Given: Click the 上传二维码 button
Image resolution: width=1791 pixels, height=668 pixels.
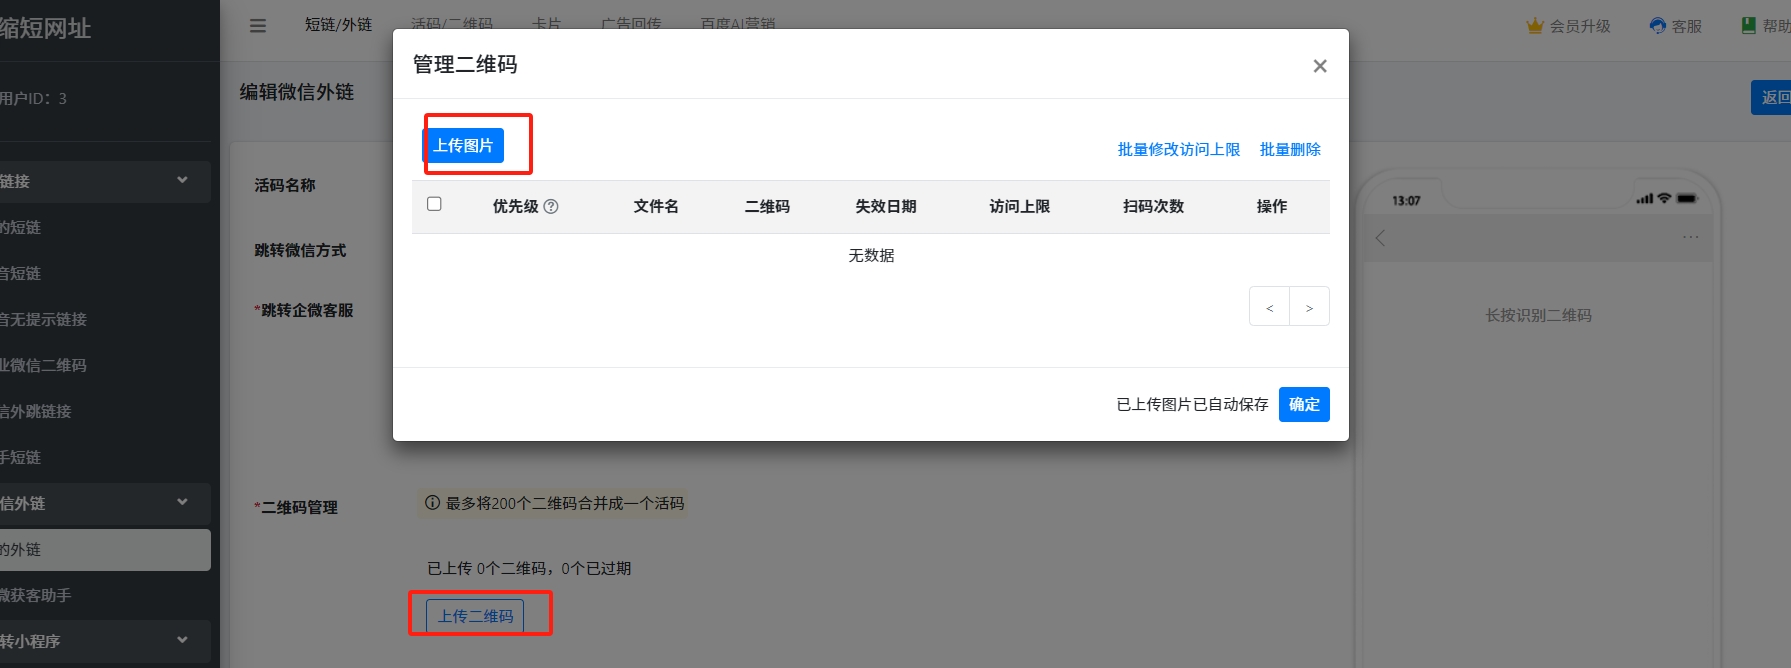Looking at the screenshot, I should pyautogui.click(x=475, y=616).
